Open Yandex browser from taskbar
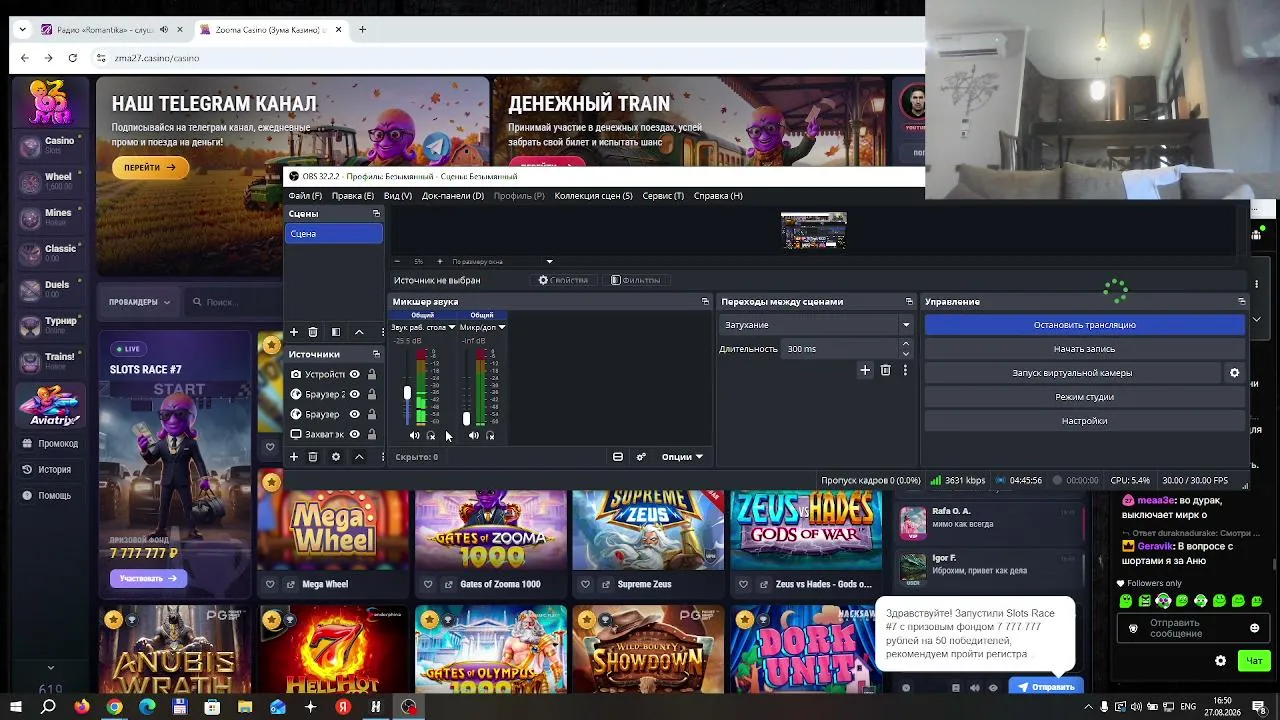Viewport: 1280px width, 720px height. coord(343,707)
